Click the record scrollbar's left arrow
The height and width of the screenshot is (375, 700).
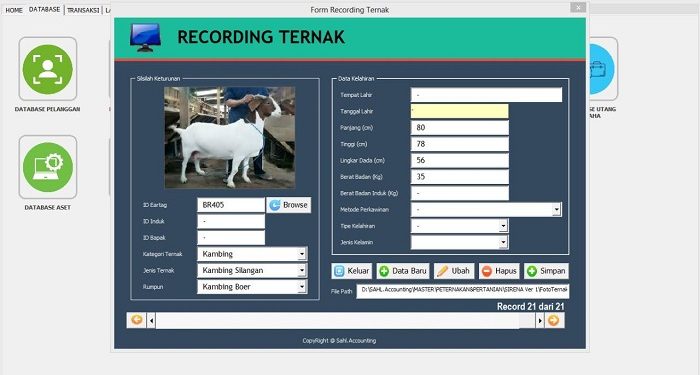point(151,320)
